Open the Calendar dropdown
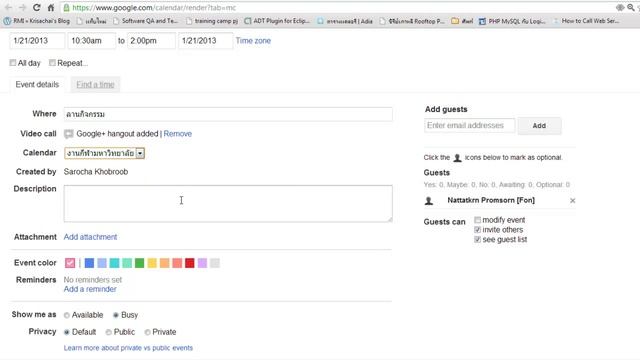640x360 pixels. [104, 153]
